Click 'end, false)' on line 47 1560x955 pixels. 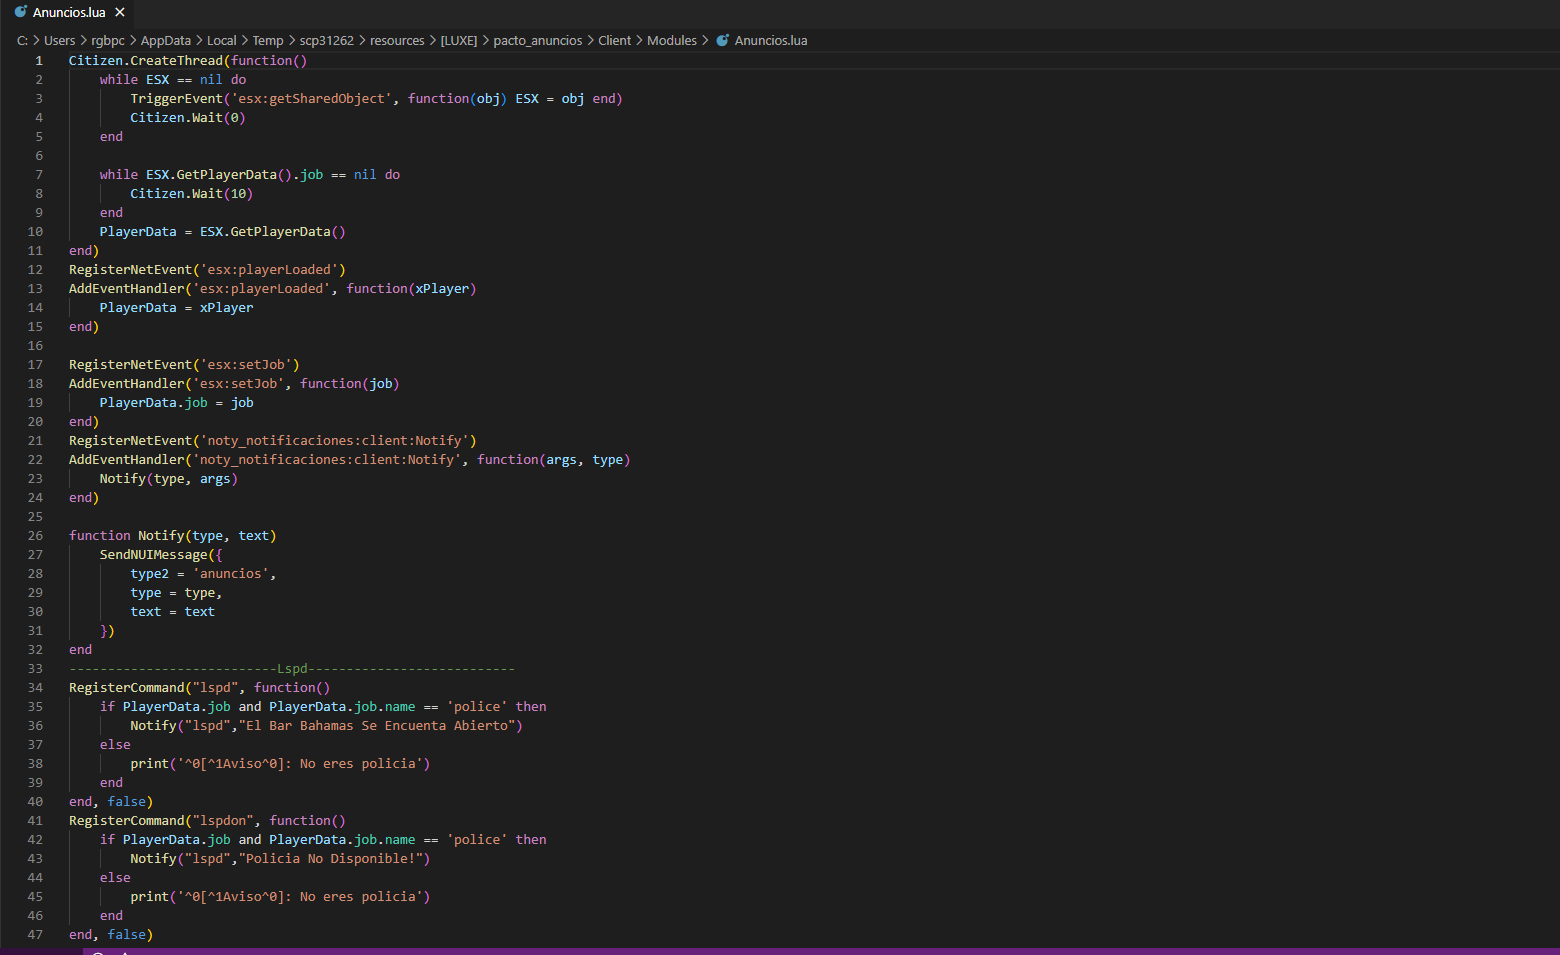click(x=111, y=934)
